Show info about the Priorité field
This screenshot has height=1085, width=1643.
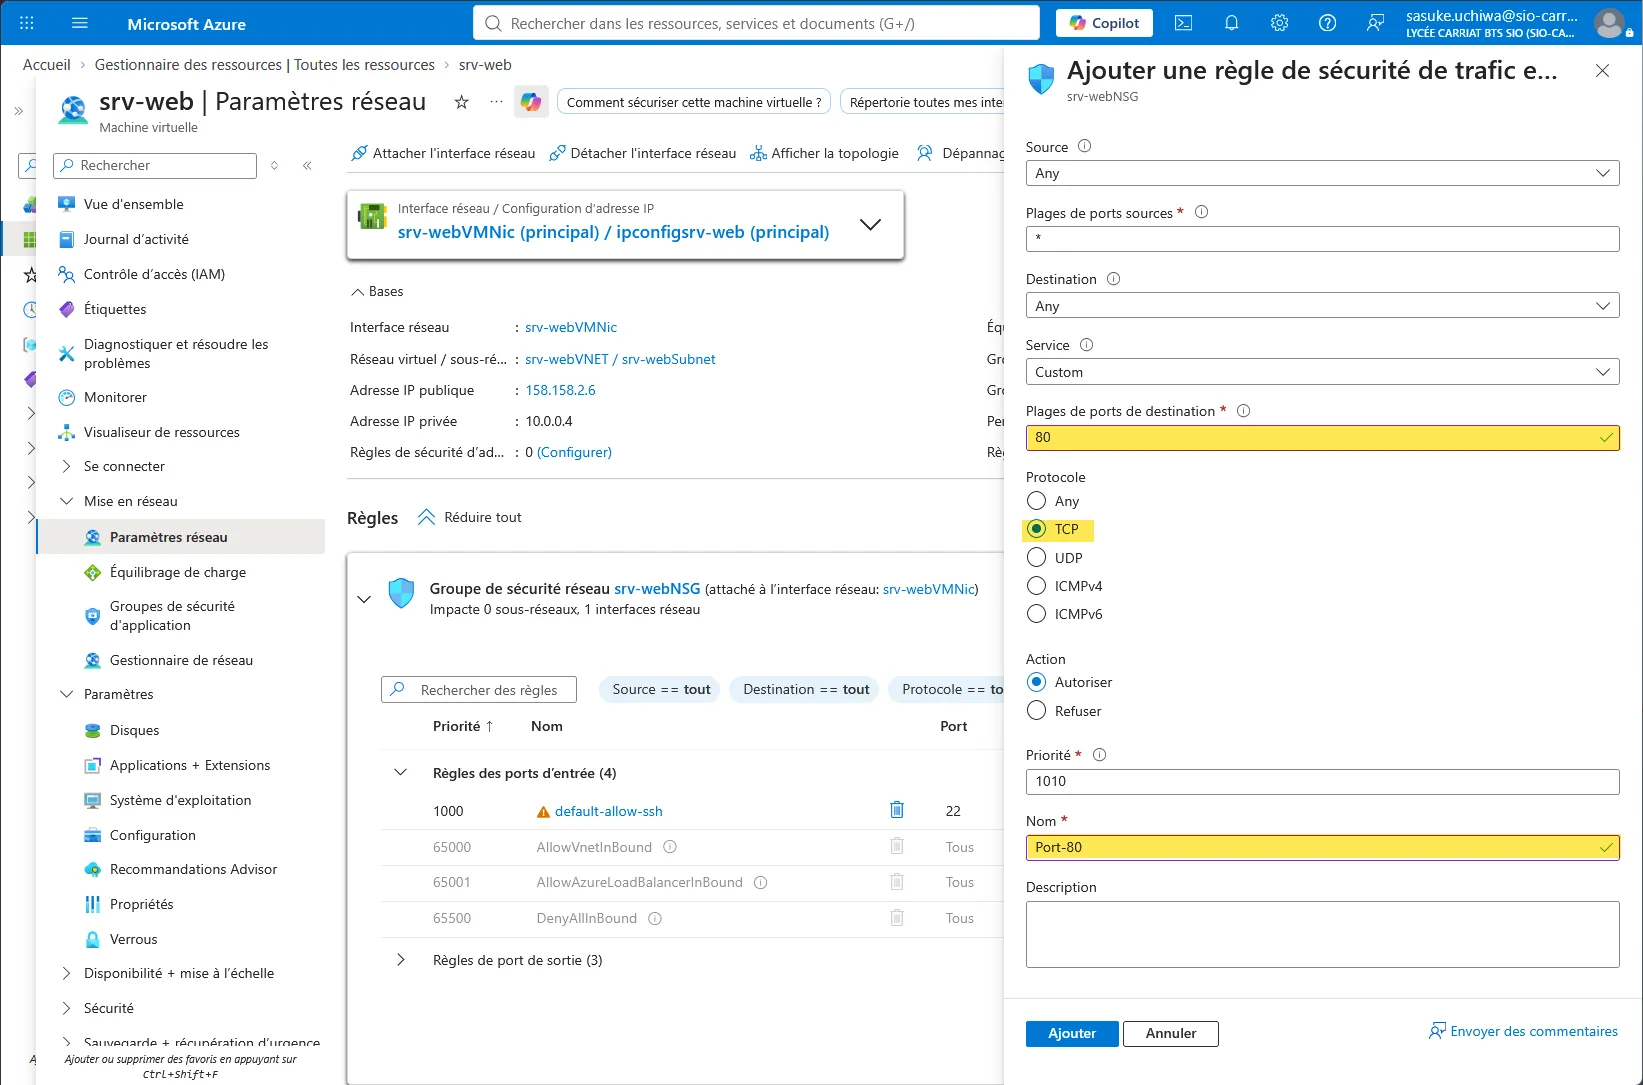pos(1099,755)
